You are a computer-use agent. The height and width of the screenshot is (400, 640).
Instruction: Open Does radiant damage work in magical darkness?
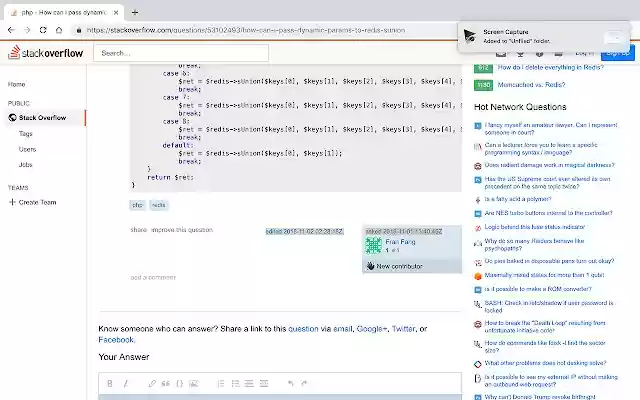549,165
